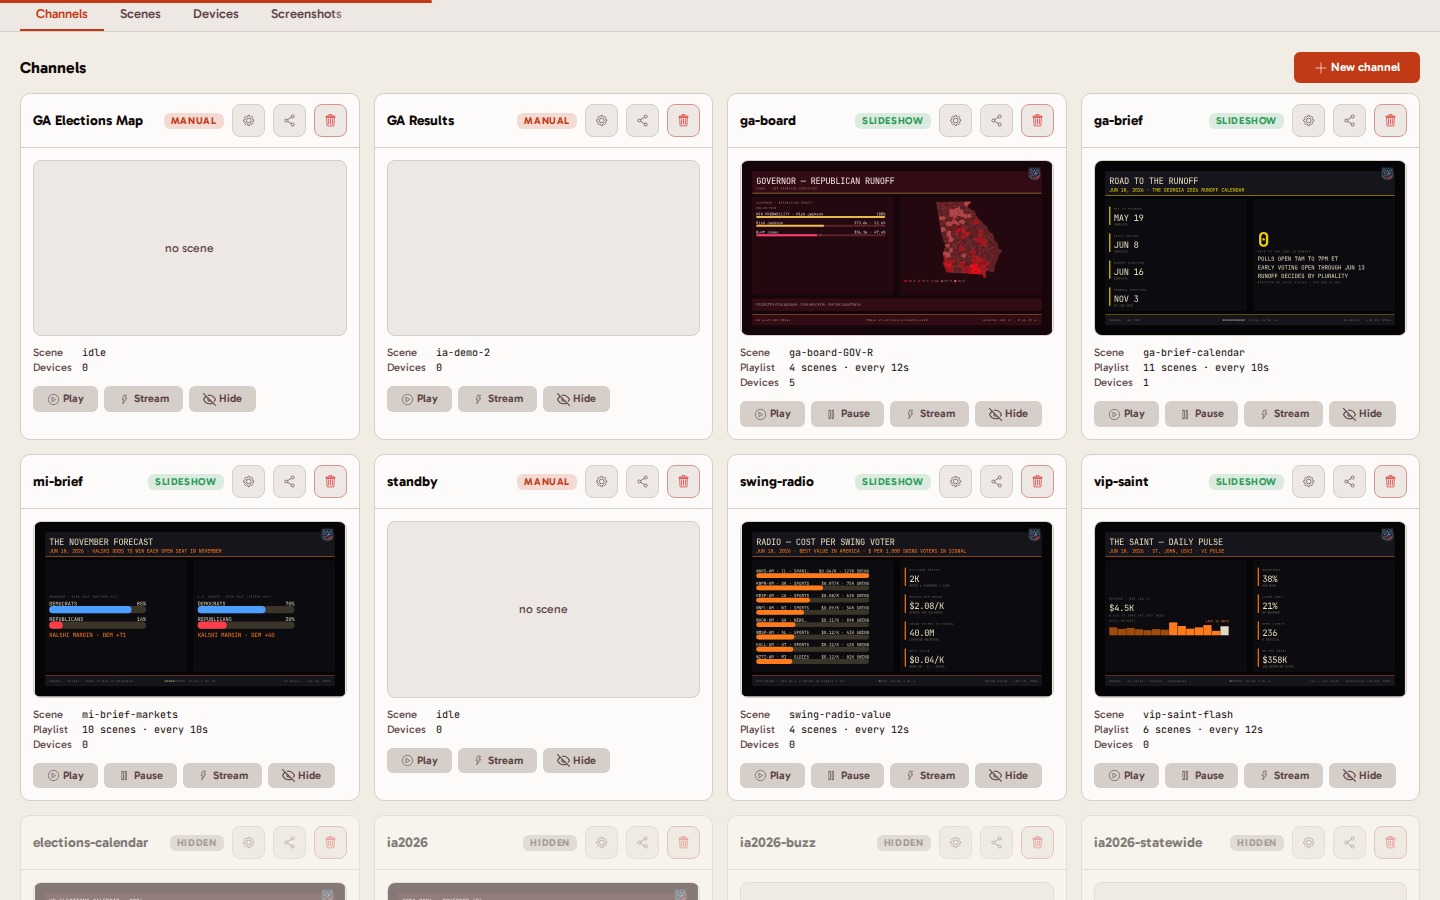This screenshot has width=1440, height=900.
Task: Hide the GA Results channel
Action: click(x=576, y=399)
